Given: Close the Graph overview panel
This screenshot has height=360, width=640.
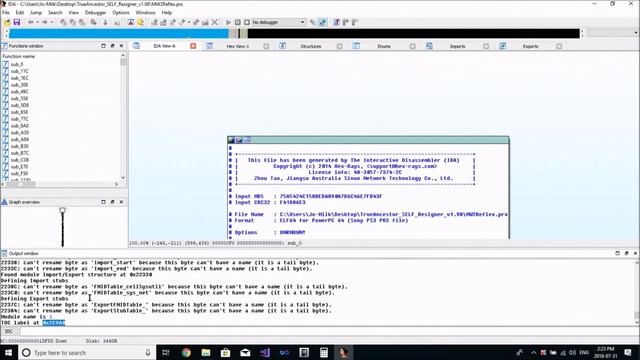Looking at the screenshot, I should coord(121,202).
